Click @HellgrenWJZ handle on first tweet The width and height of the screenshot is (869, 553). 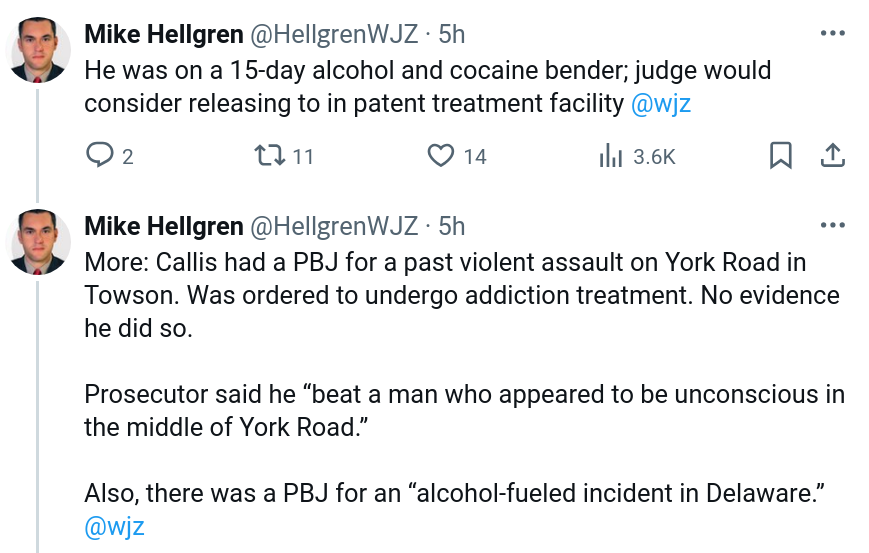pos(333,34)
